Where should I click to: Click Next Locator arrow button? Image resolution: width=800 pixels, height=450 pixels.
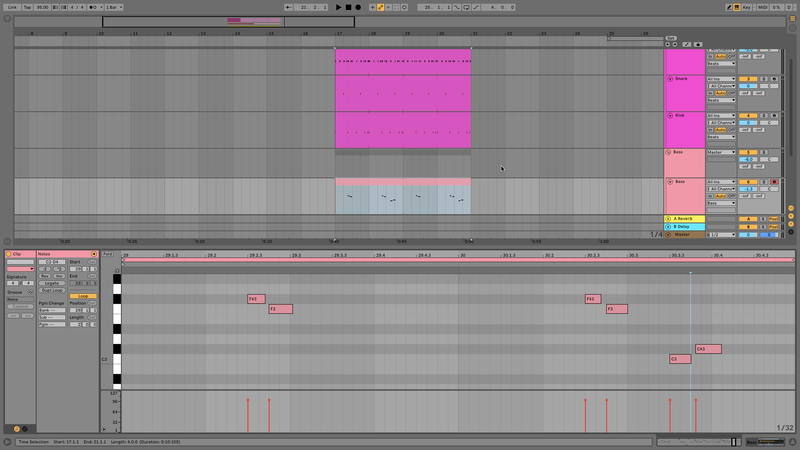[x=674, y=44]
